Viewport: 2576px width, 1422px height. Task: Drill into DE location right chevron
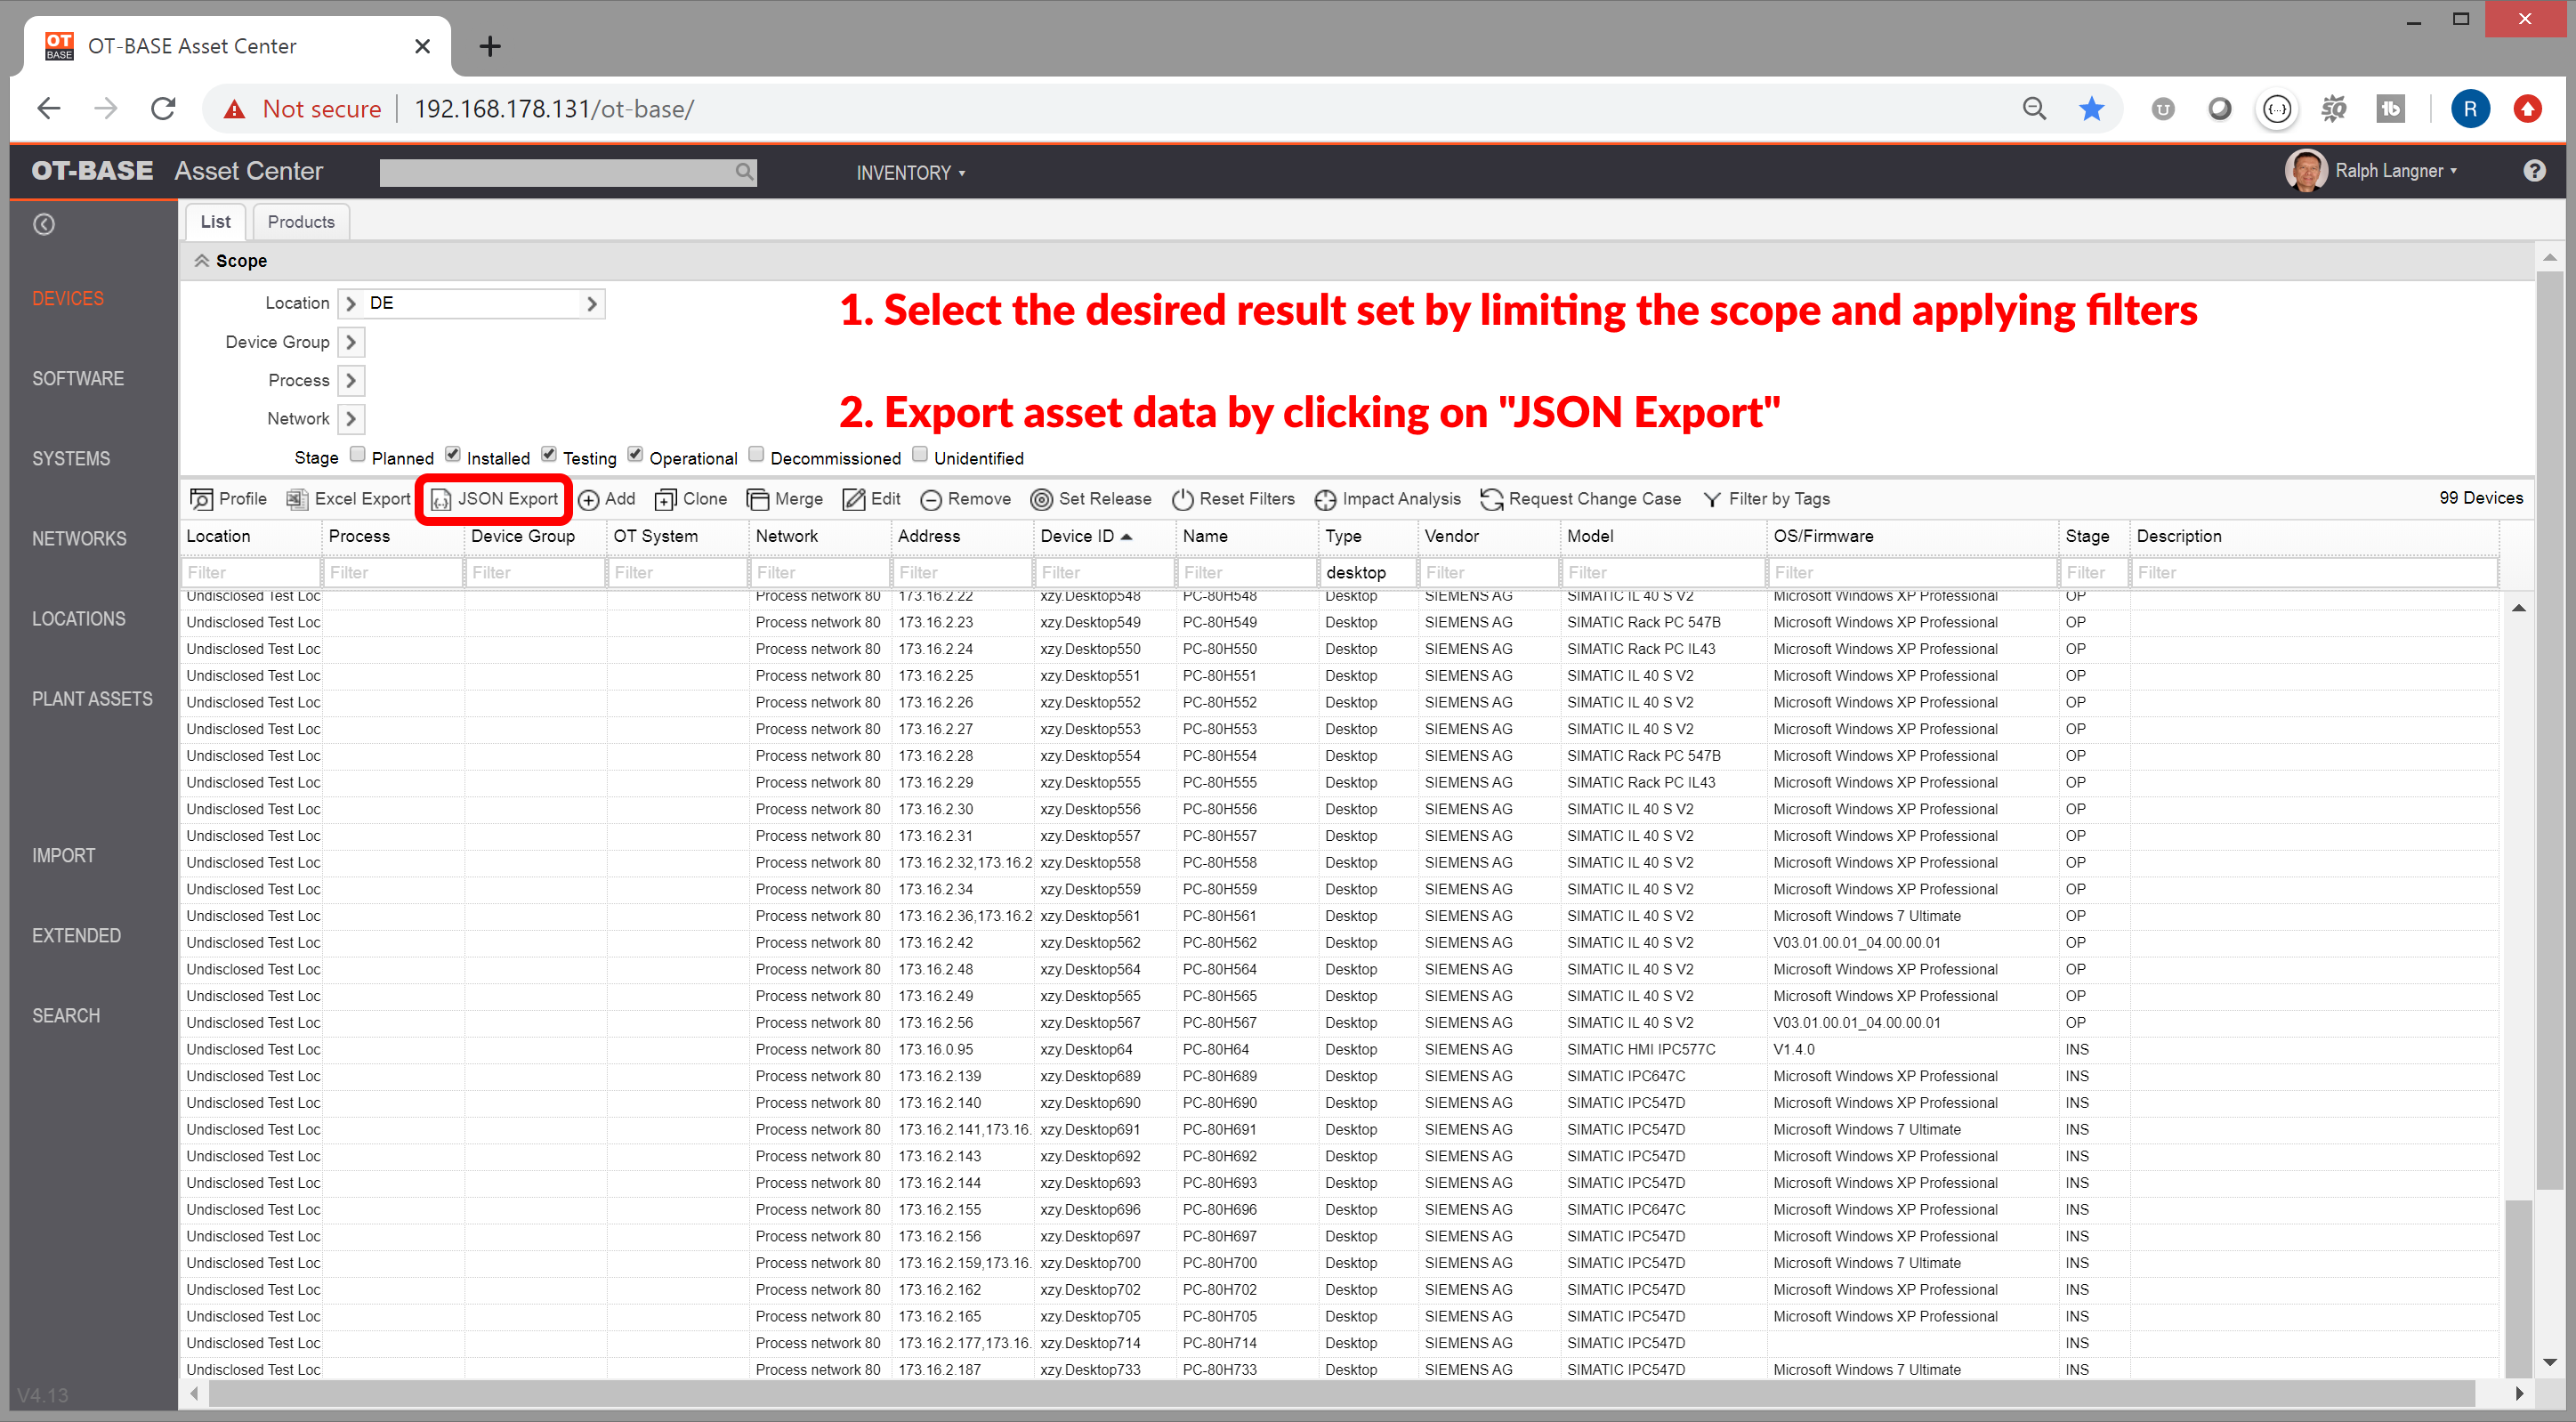tap(592, 304)
